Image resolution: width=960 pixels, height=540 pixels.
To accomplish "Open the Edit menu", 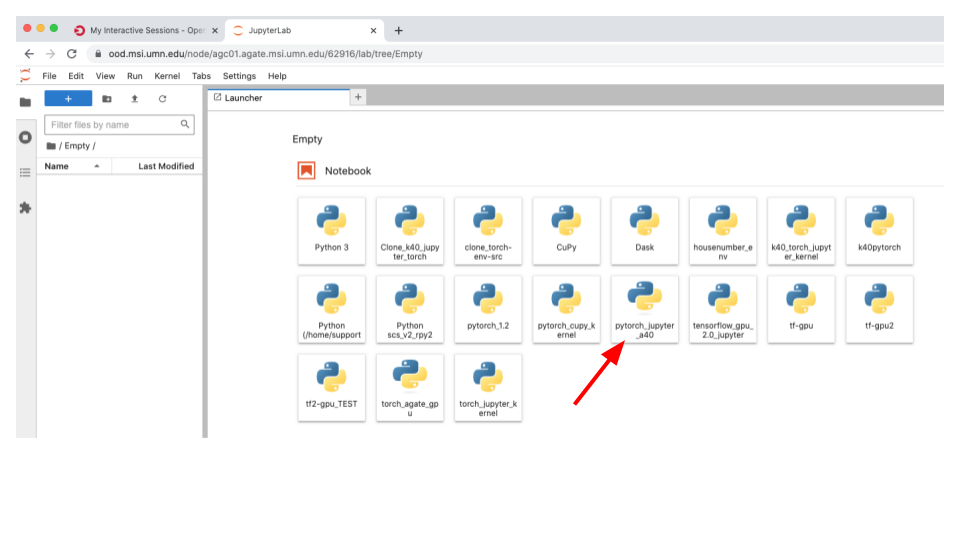I will 76,76.
